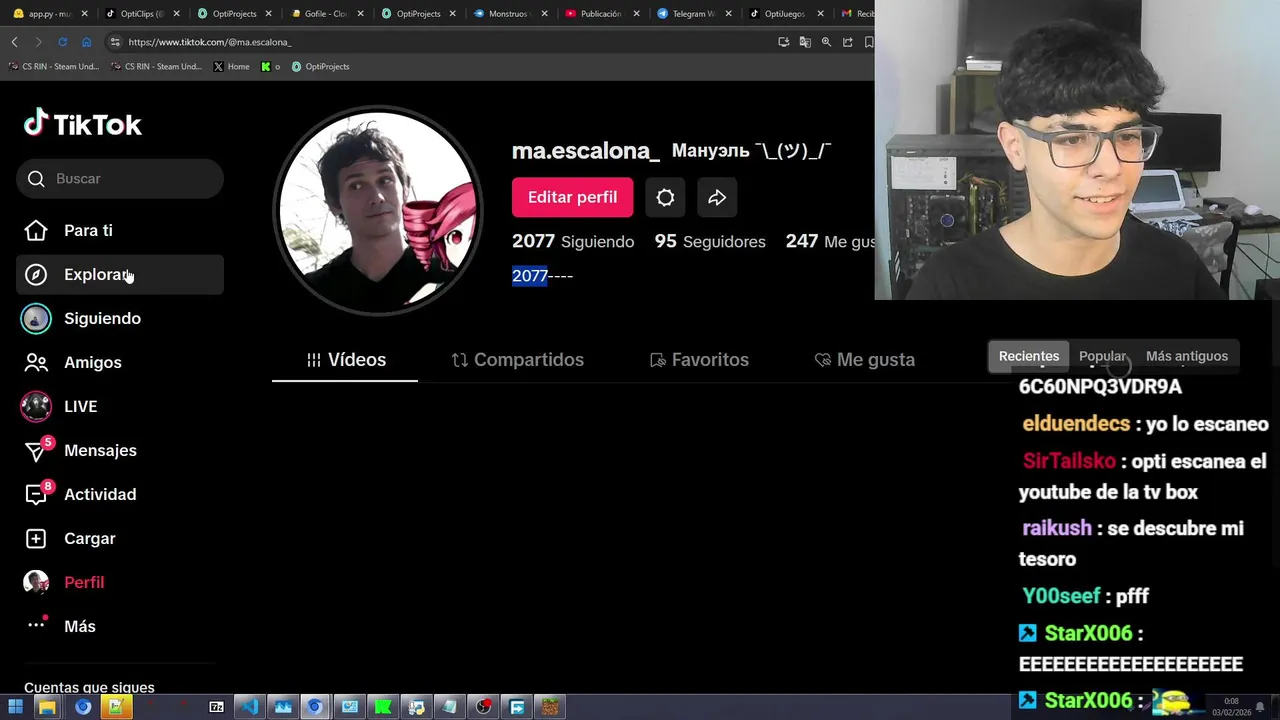This screenshot has width=1280, height=720.
Task: Click SirTailsko chat username
Action: coord(1069,461)
